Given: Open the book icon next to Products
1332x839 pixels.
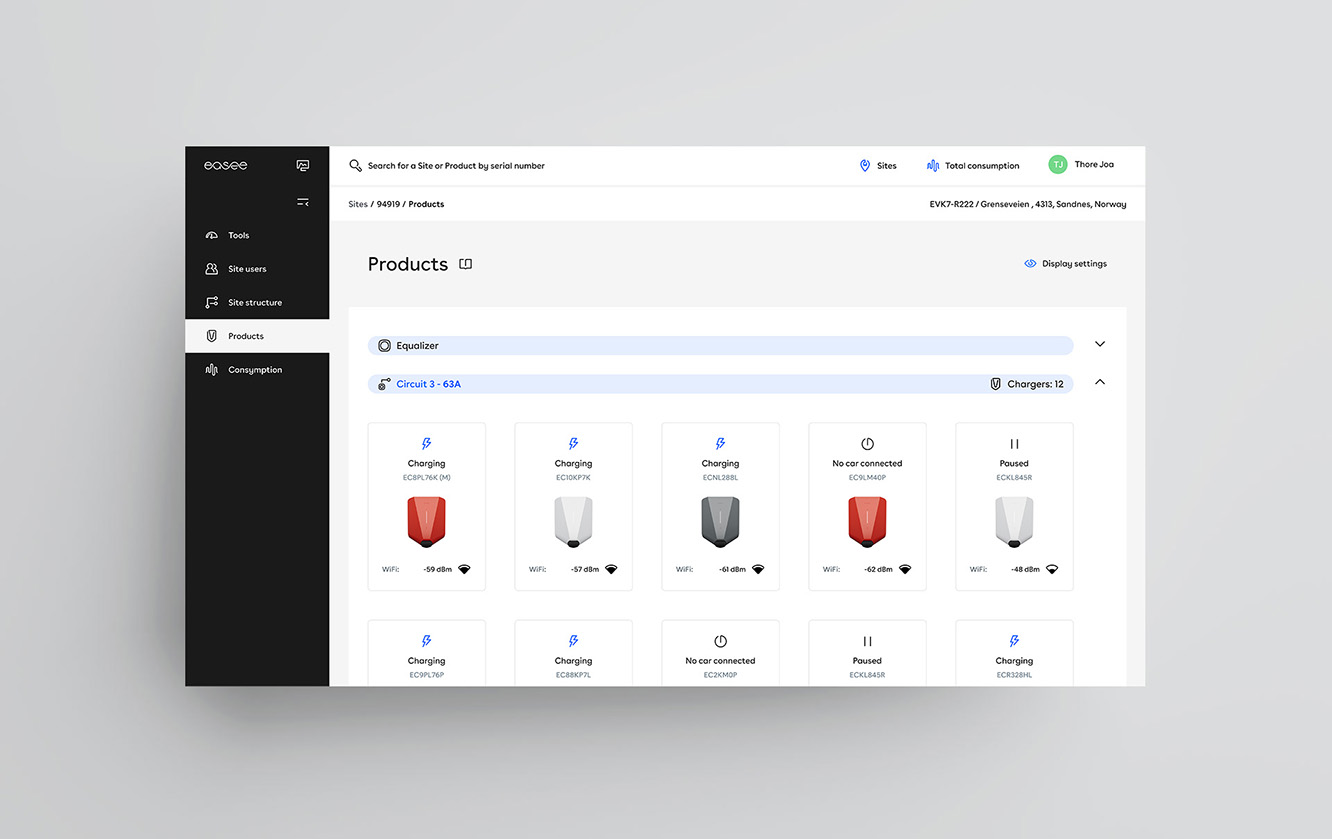Looking at the screenshot, I should [x=465, y=264].
